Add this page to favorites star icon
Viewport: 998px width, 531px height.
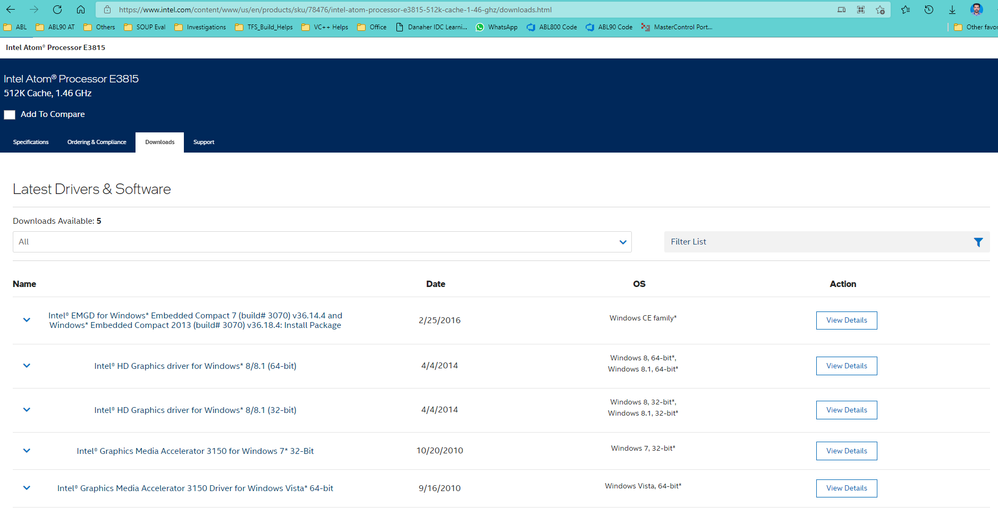point(881,9)
